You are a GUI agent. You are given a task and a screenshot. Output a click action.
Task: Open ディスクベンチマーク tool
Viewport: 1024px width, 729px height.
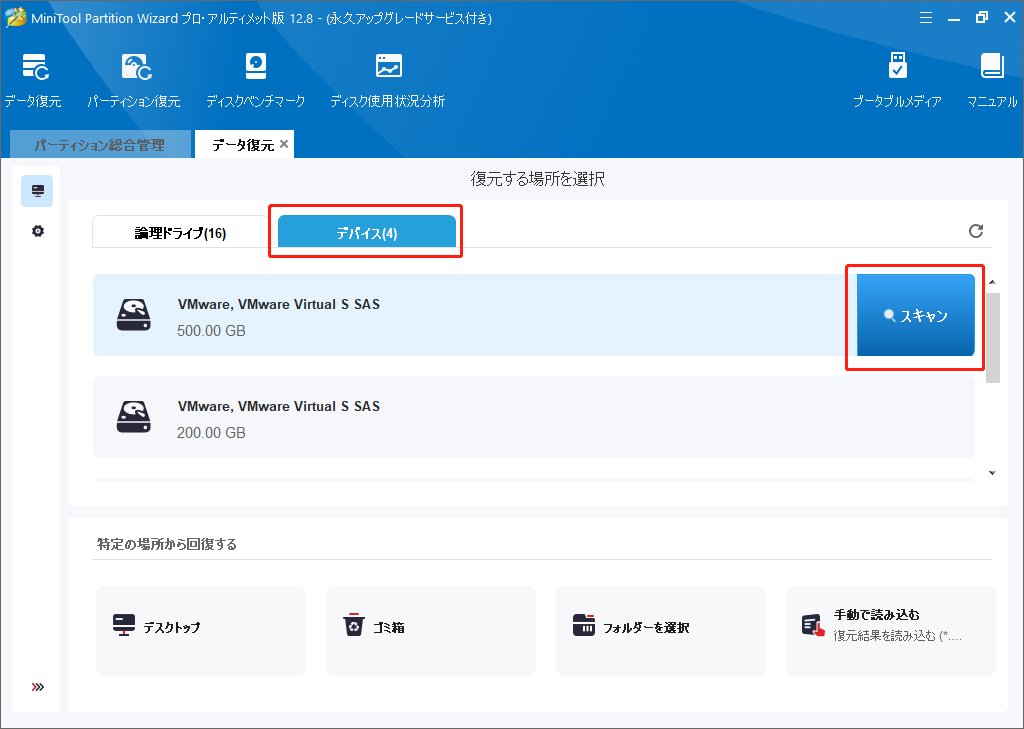pos(255,80)
